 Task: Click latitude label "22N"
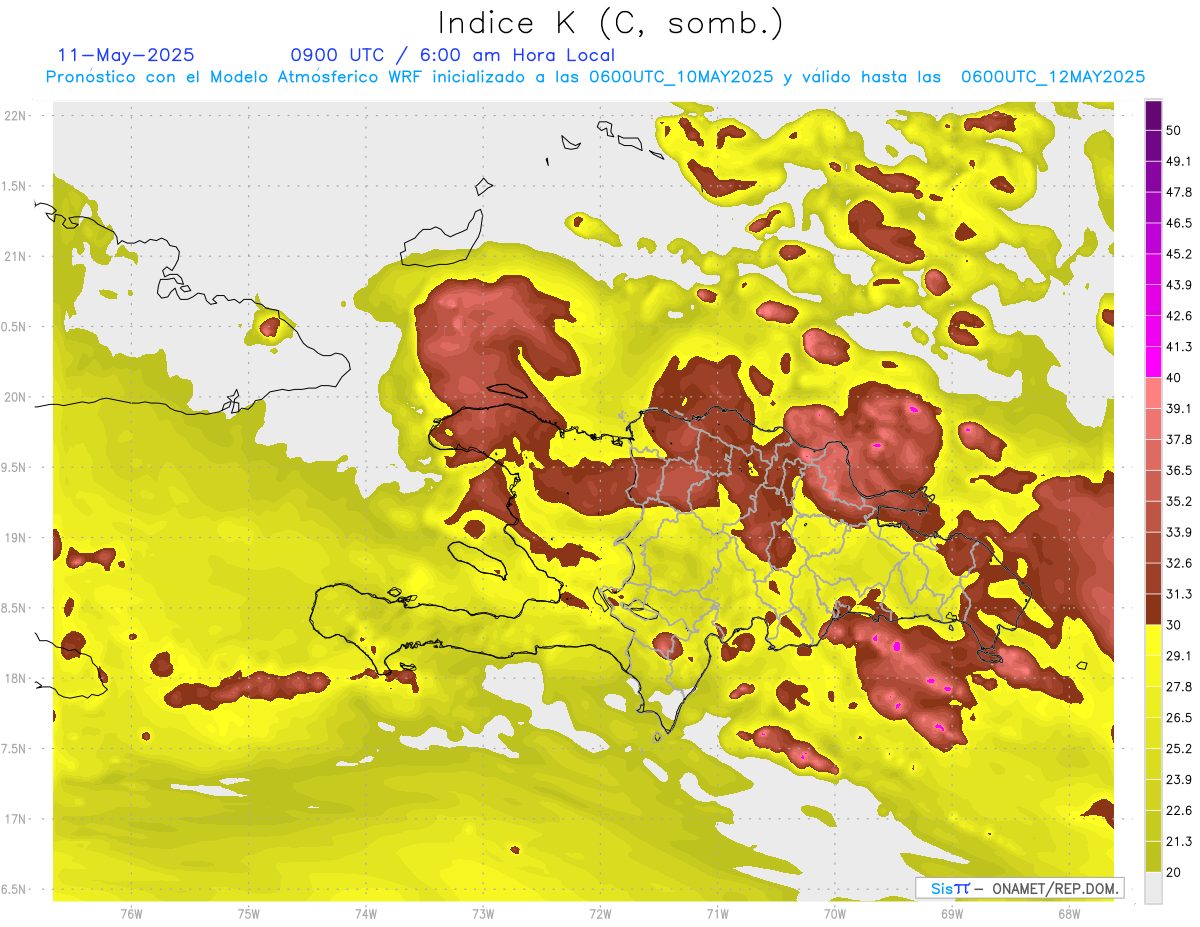point(17,116)
